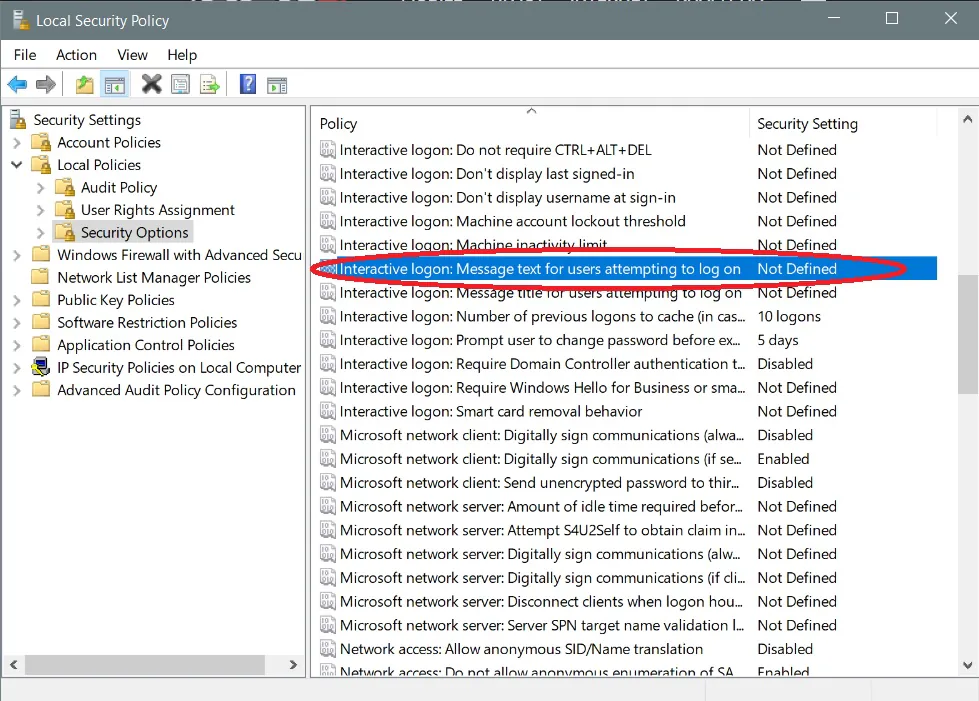
Task: Toggle Show/Hide Console Tree icon
Action: pos(115,85)
